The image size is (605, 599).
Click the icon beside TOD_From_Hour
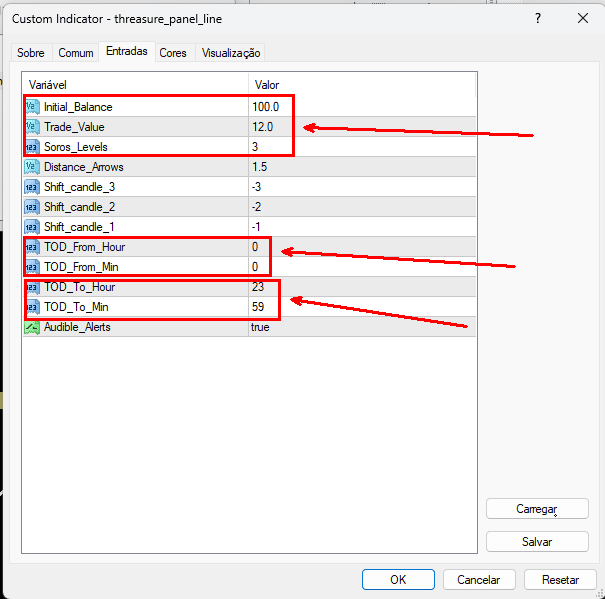tap(33, 247)
